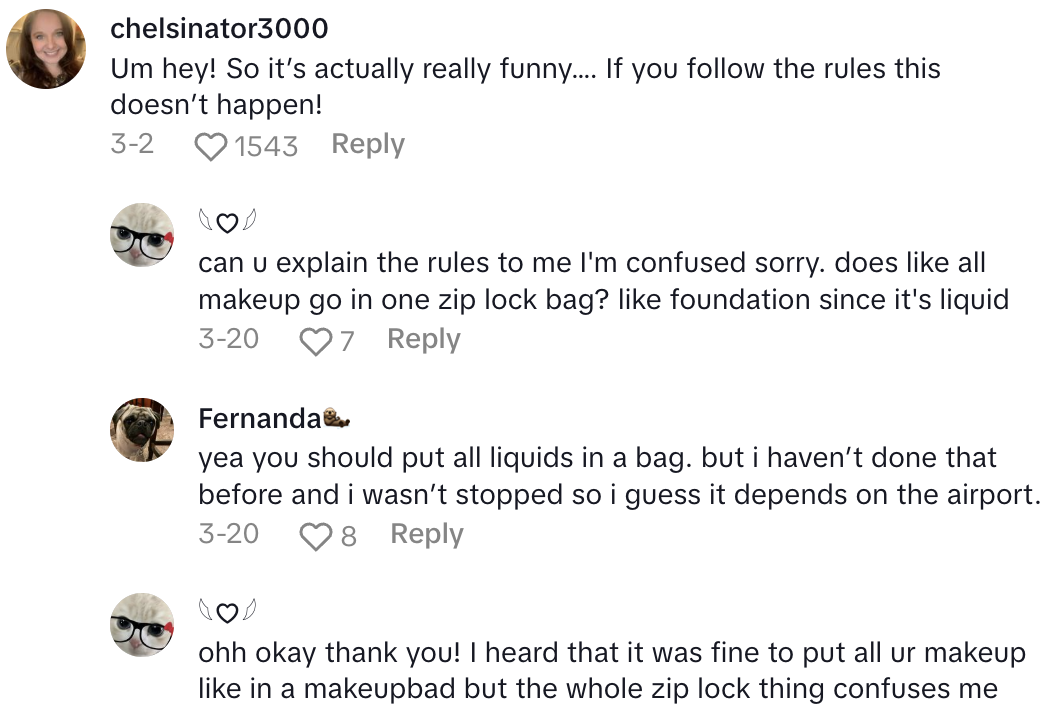Click cat avatar beside the zip lock question
Screen dimensions: 1054x716
pyautogui.click(x=141, y=235)
